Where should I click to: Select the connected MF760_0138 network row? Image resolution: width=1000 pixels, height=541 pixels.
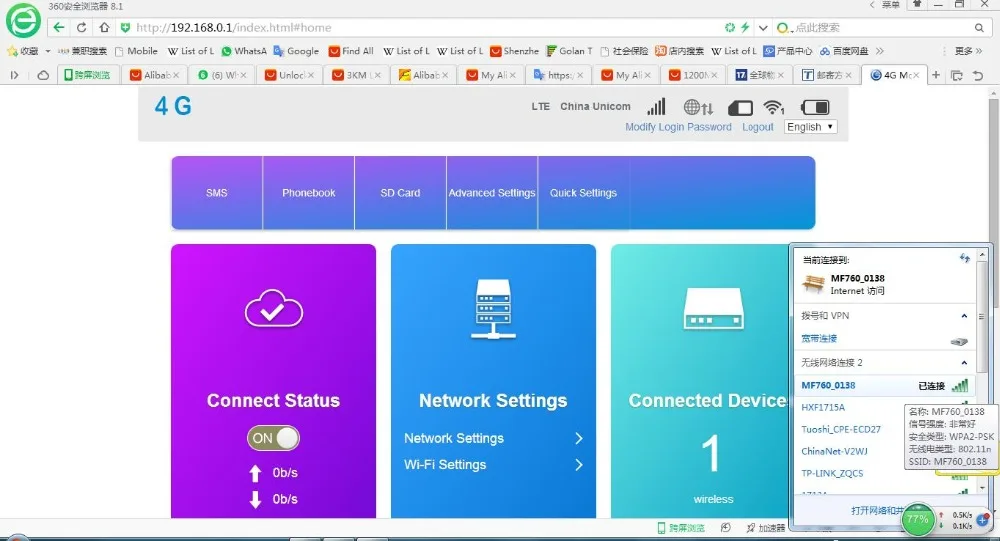[x=884, y=385]
